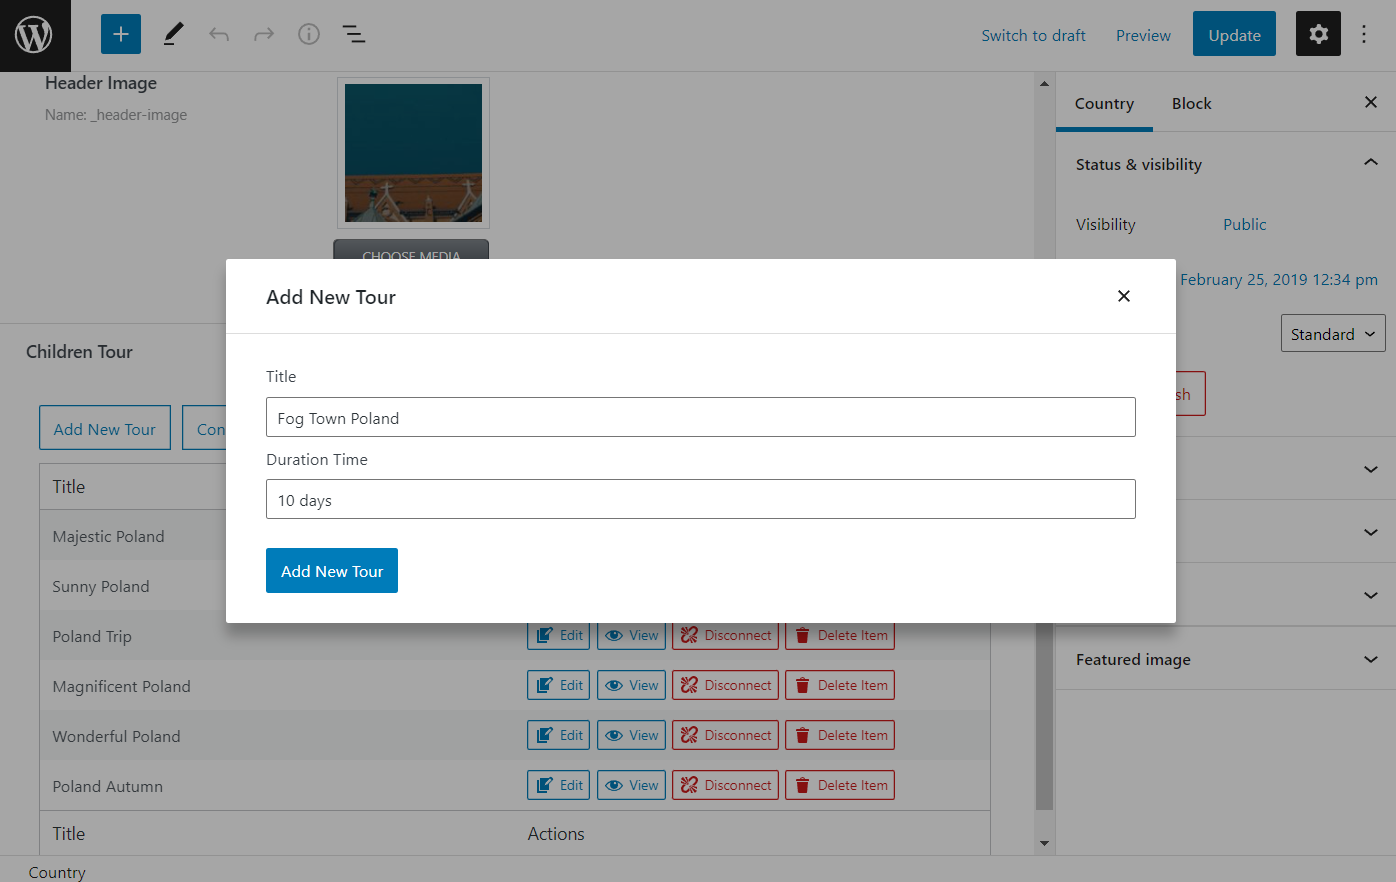Switch to the Country tab
This screenshot has width=1396, height=882.
point(1104,103)
